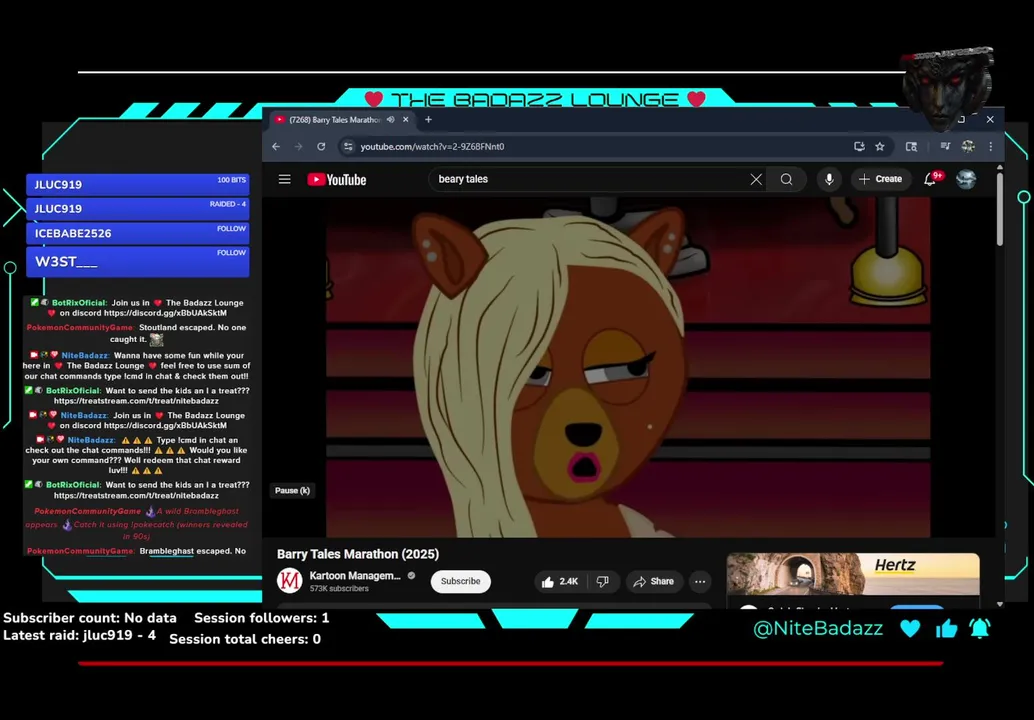Open YouTube account avatar

(966, 179)
